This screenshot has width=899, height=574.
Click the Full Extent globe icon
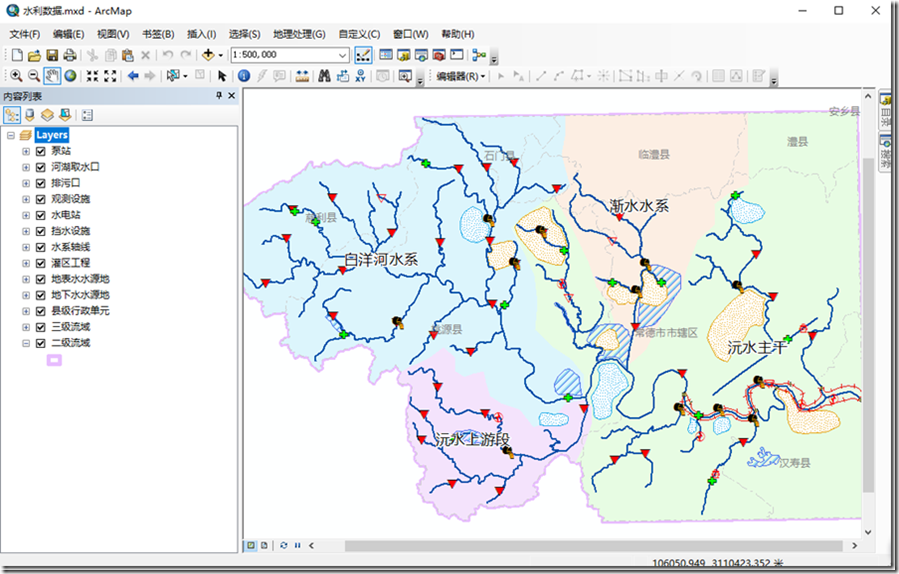point(70,76)
